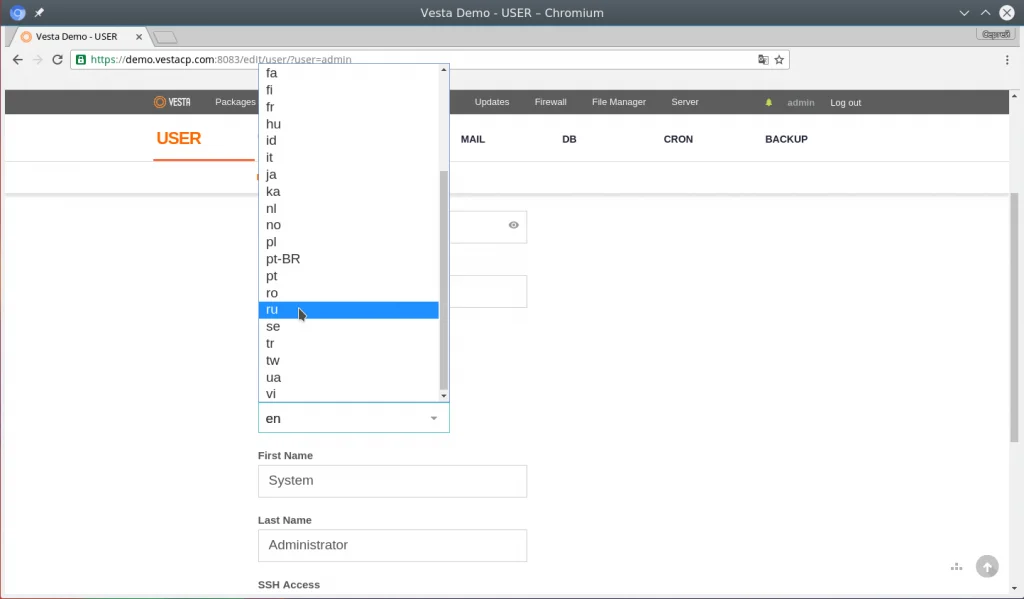Toggle password visibility eye icon

(514, 225)
